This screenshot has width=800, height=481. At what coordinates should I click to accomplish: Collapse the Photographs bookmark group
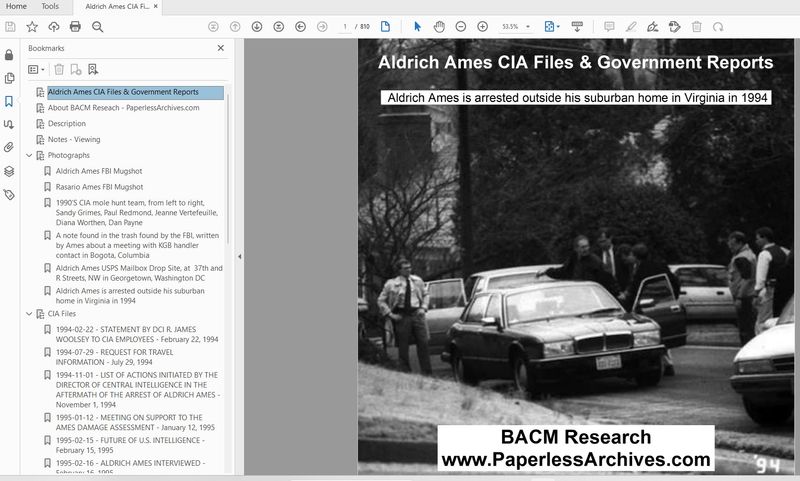[29, 156]
